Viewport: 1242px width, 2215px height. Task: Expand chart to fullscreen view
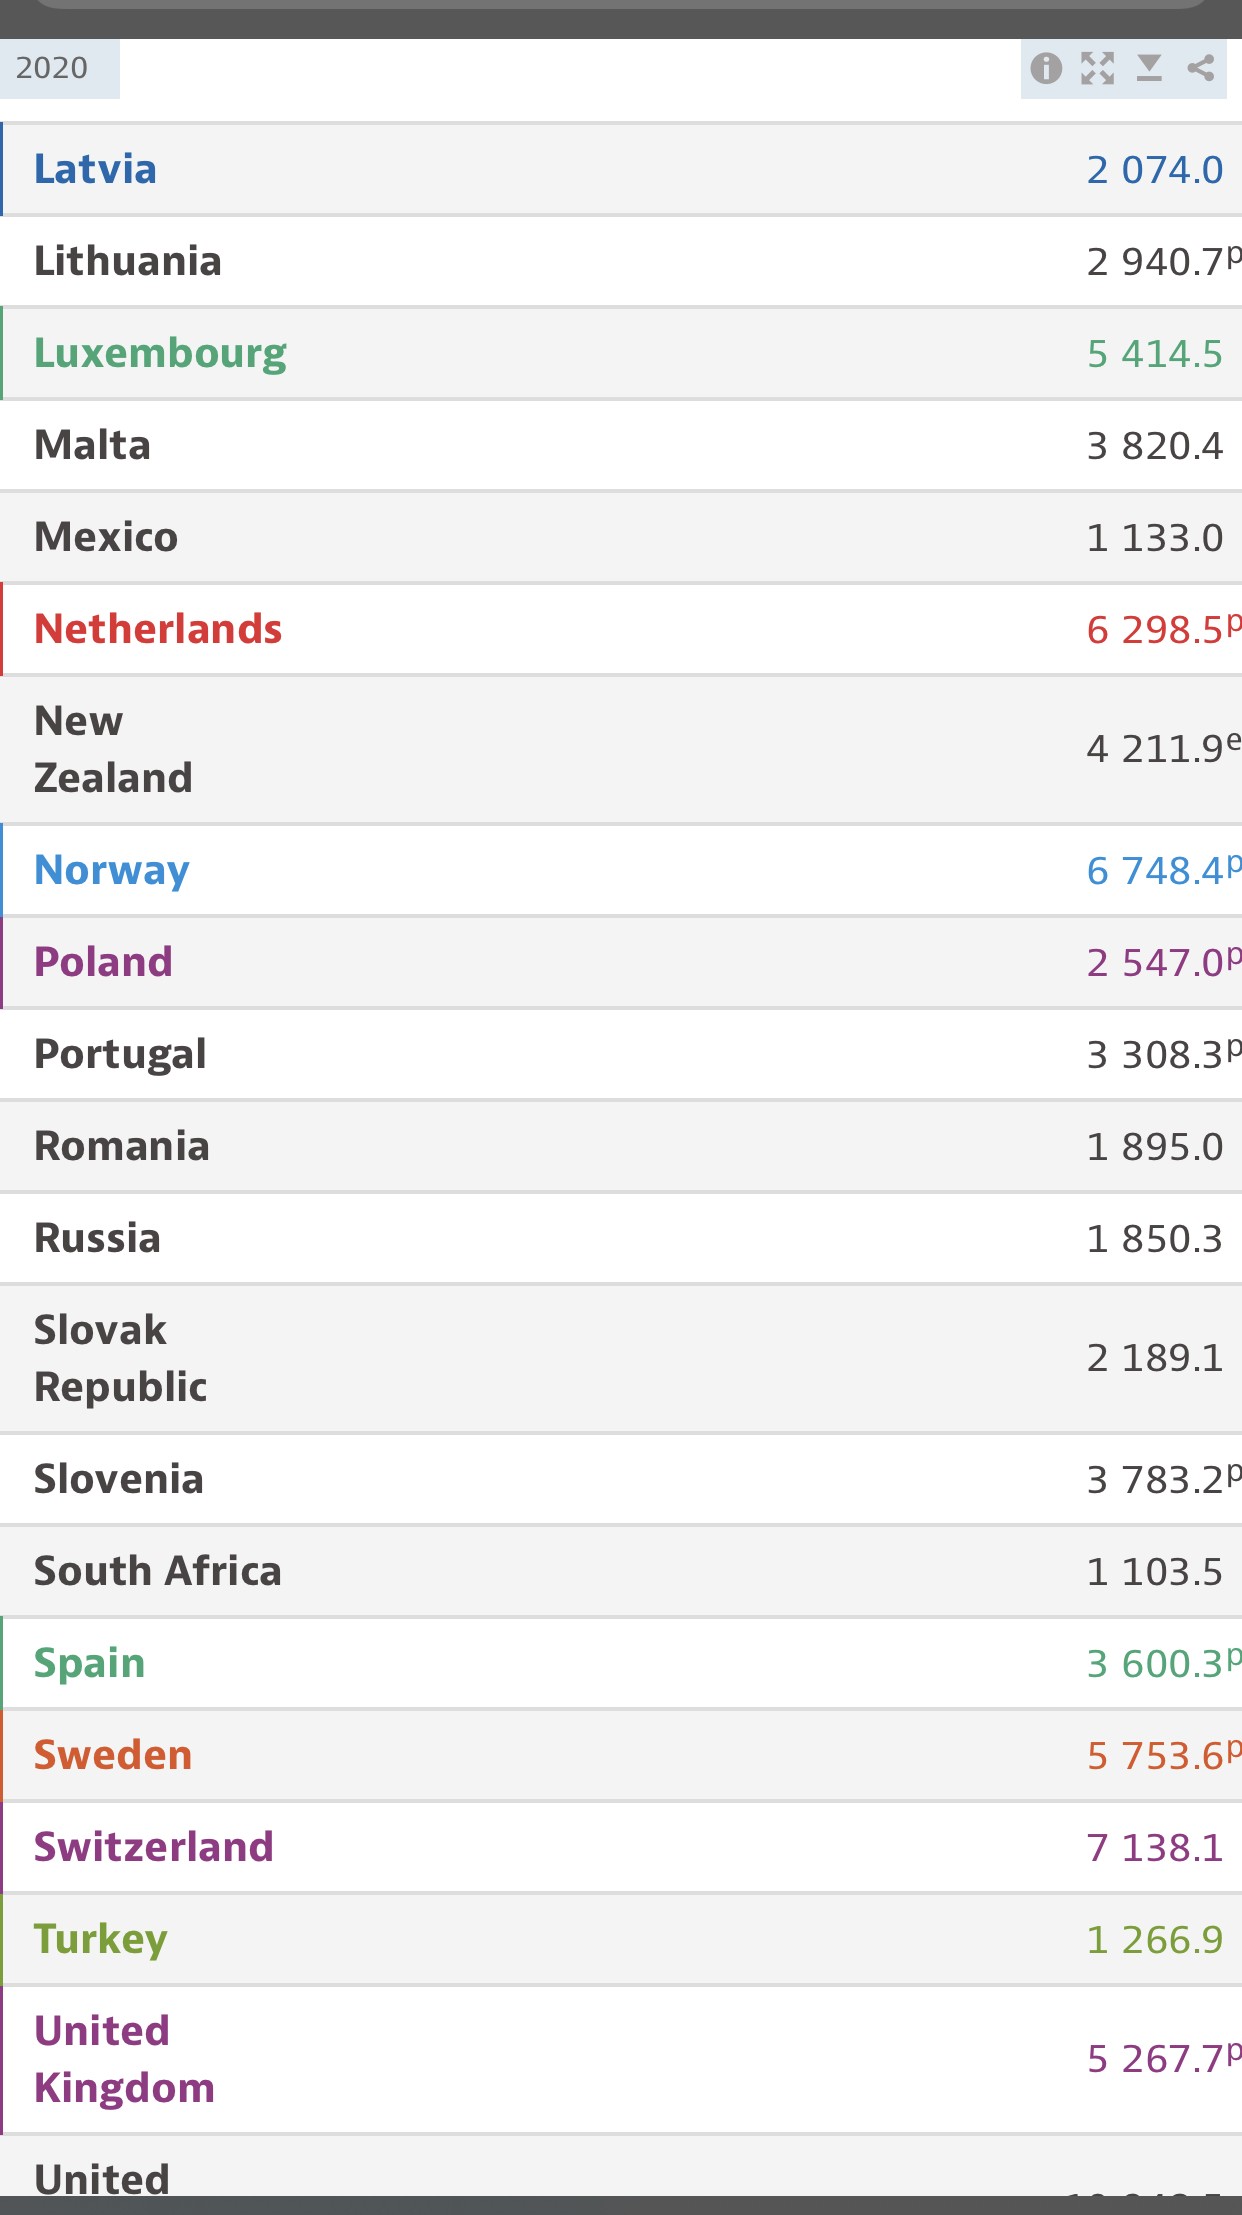pyautogui.click(x=1098, y=68)
